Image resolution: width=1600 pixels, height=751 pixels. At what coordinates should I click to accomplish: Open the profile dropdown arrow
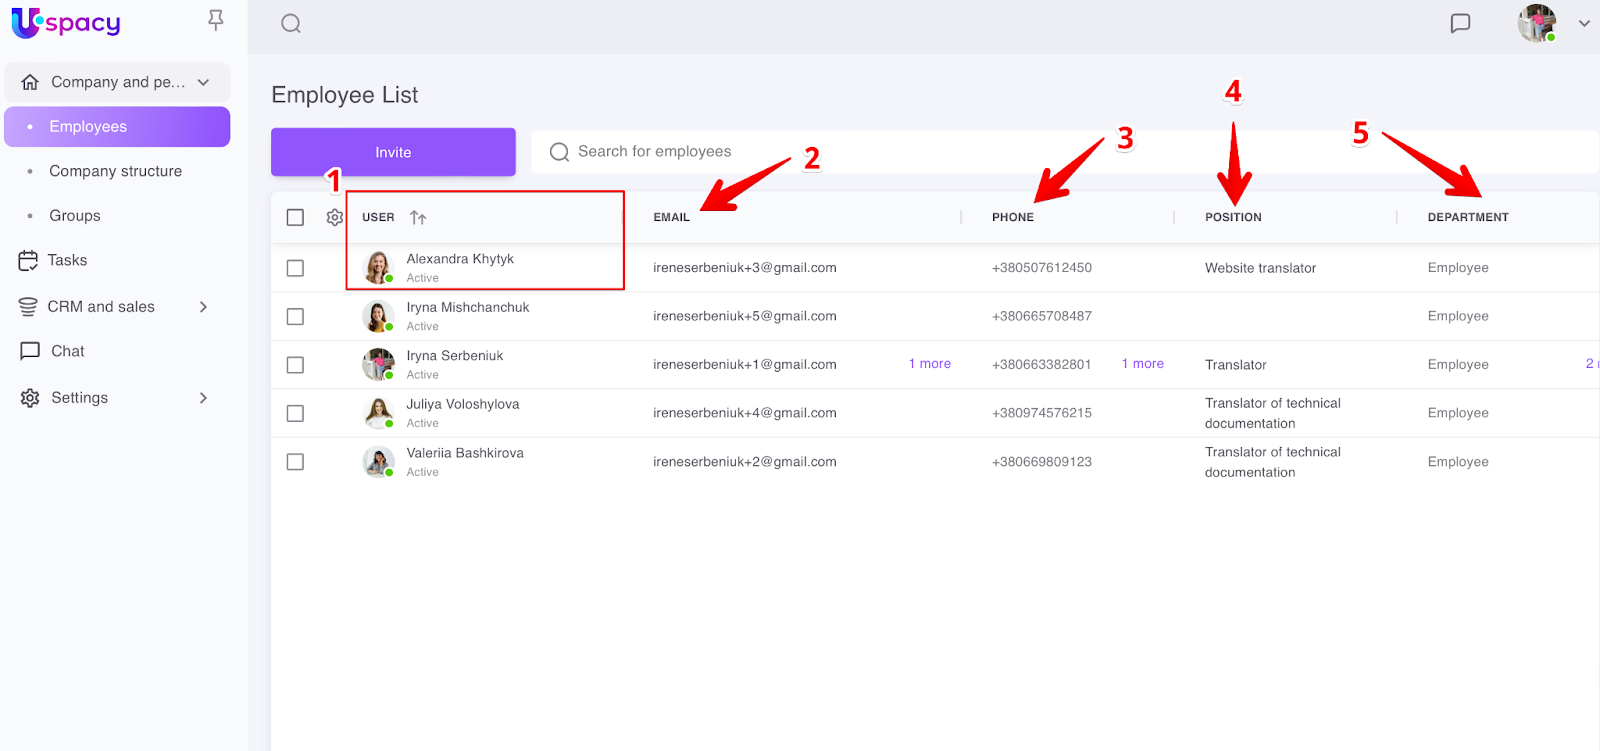1584,23
